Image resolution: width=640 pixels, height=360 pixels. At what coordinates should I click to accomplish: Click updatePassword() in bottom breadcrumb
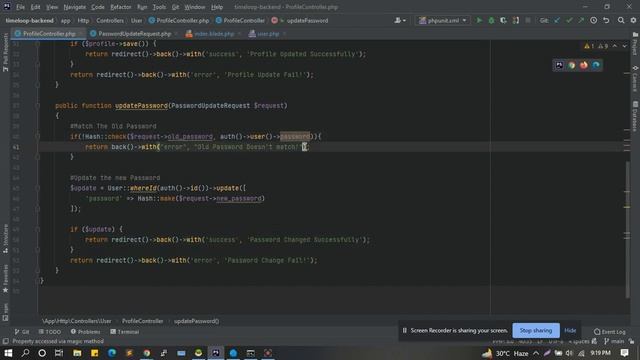pyautogui.click(x=196, y=321)
